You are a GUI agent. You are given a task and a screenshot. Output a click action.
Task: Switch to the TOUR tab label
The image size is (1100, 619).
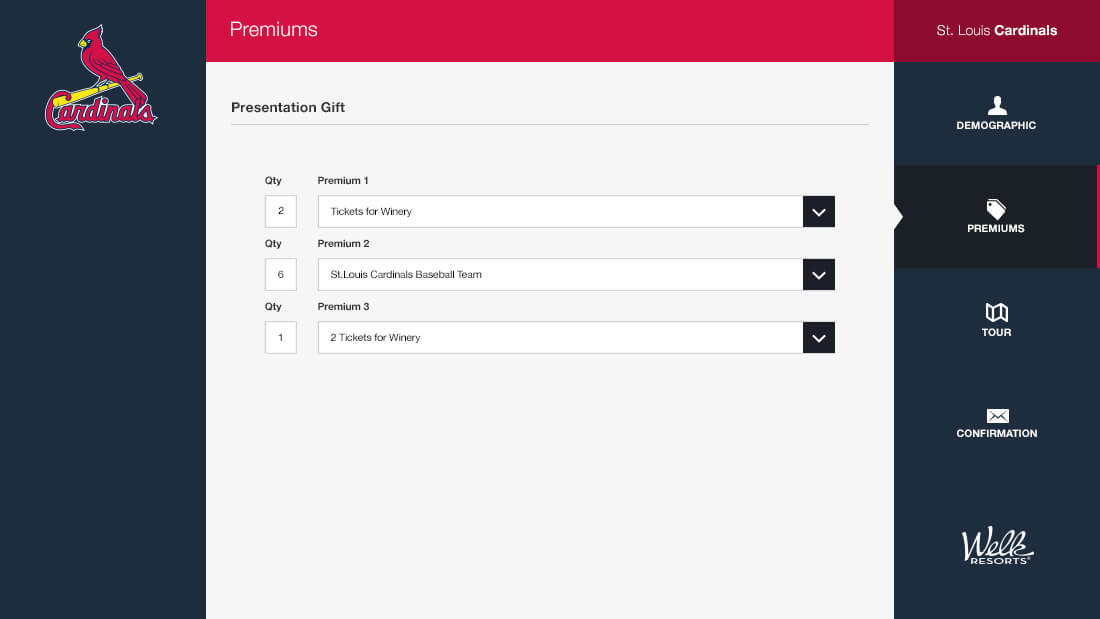tap(996, 332)
